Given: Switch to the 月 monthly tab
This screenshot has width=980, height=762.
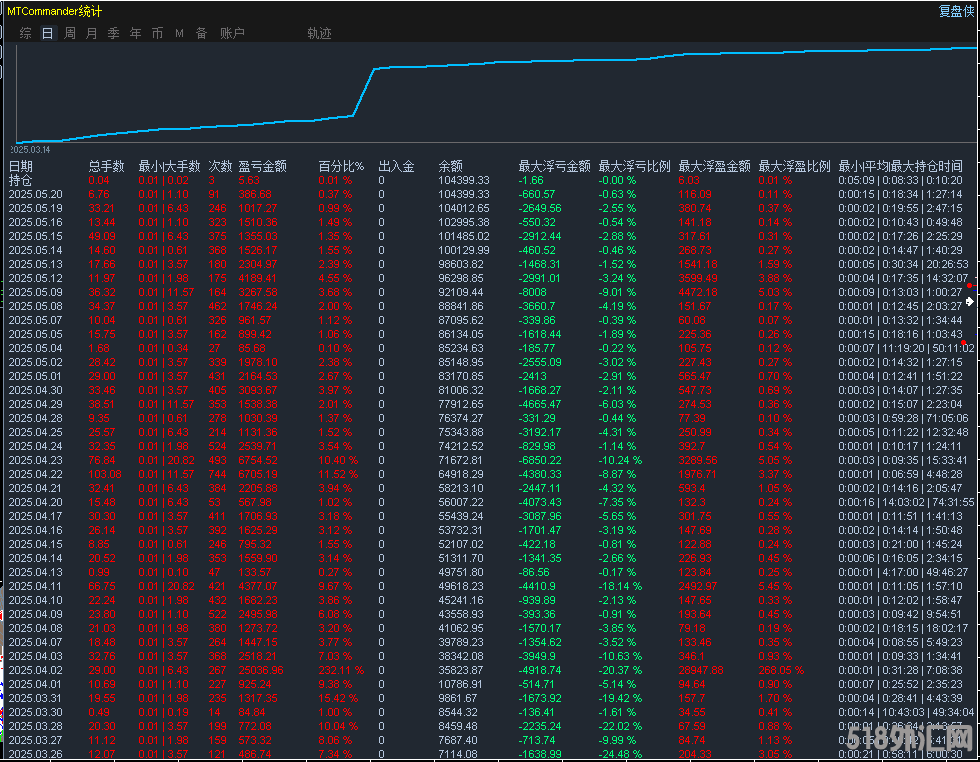Looking at the screenshot, I should coord(91,33).
